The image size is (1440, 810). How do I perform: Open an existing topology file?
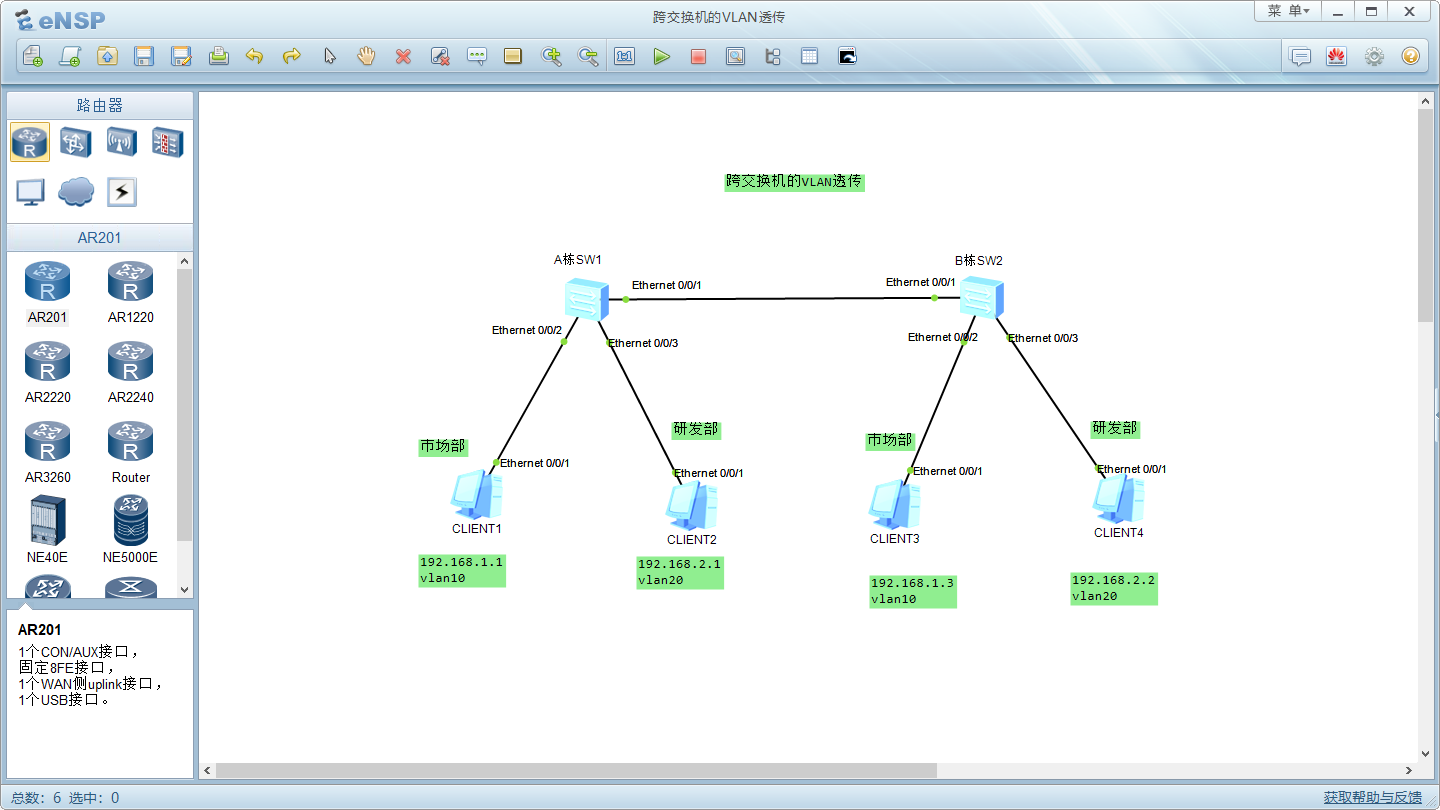[107, 57]
